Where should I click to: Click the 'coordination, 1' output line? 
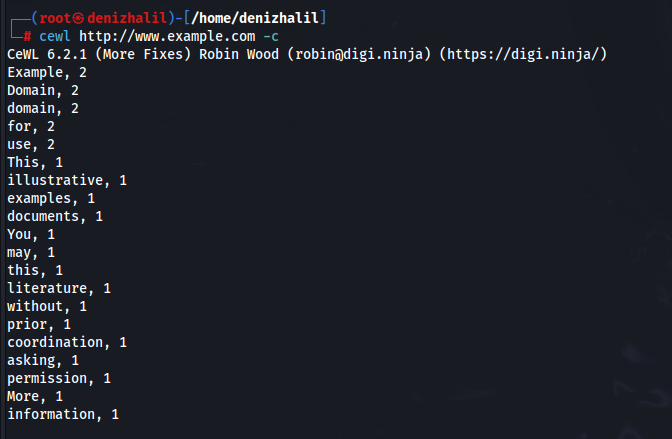click(x=67, y=343)
